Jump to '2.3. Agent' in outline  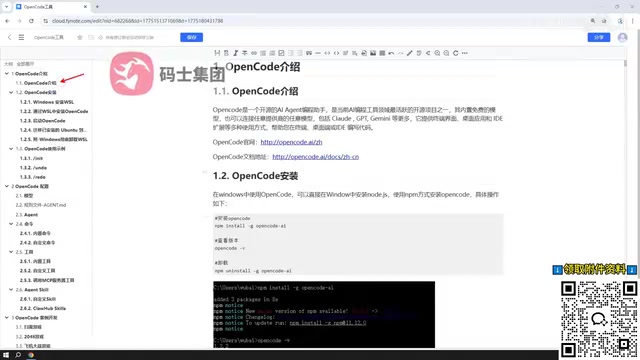[27, 214]
